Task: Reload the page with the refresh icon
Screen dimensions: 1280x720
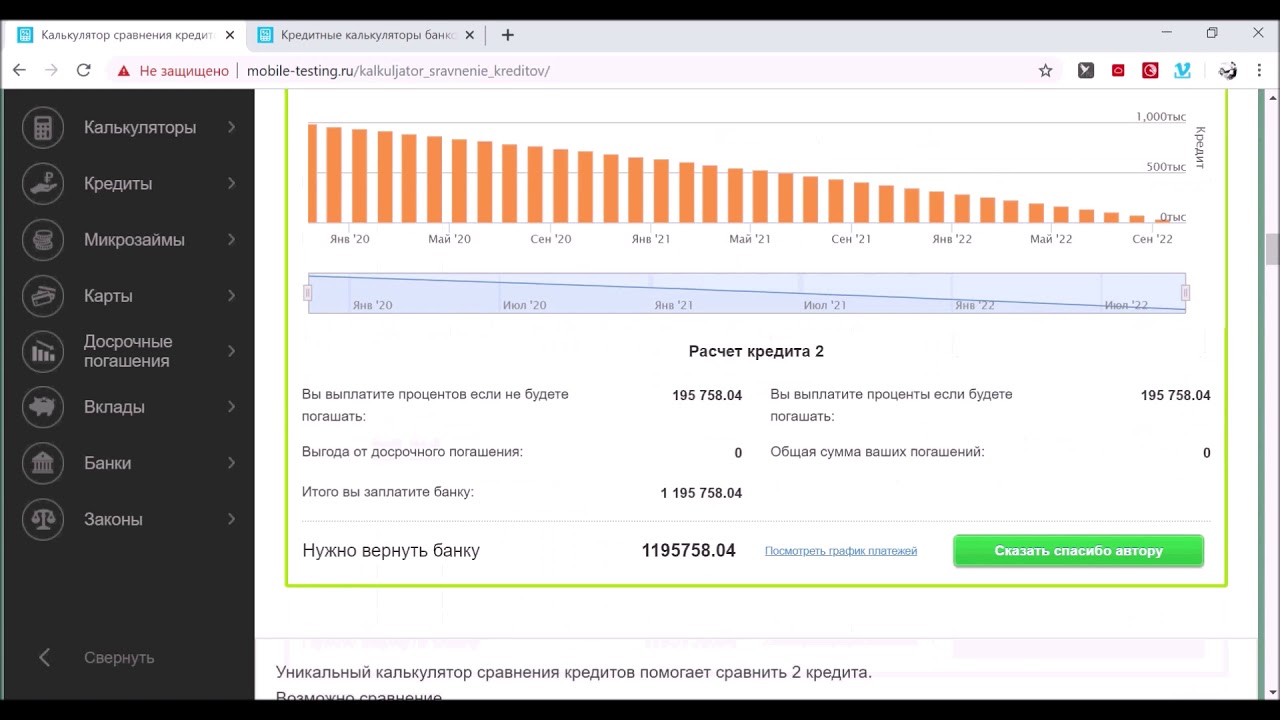Action: click(x=84, y=70)
